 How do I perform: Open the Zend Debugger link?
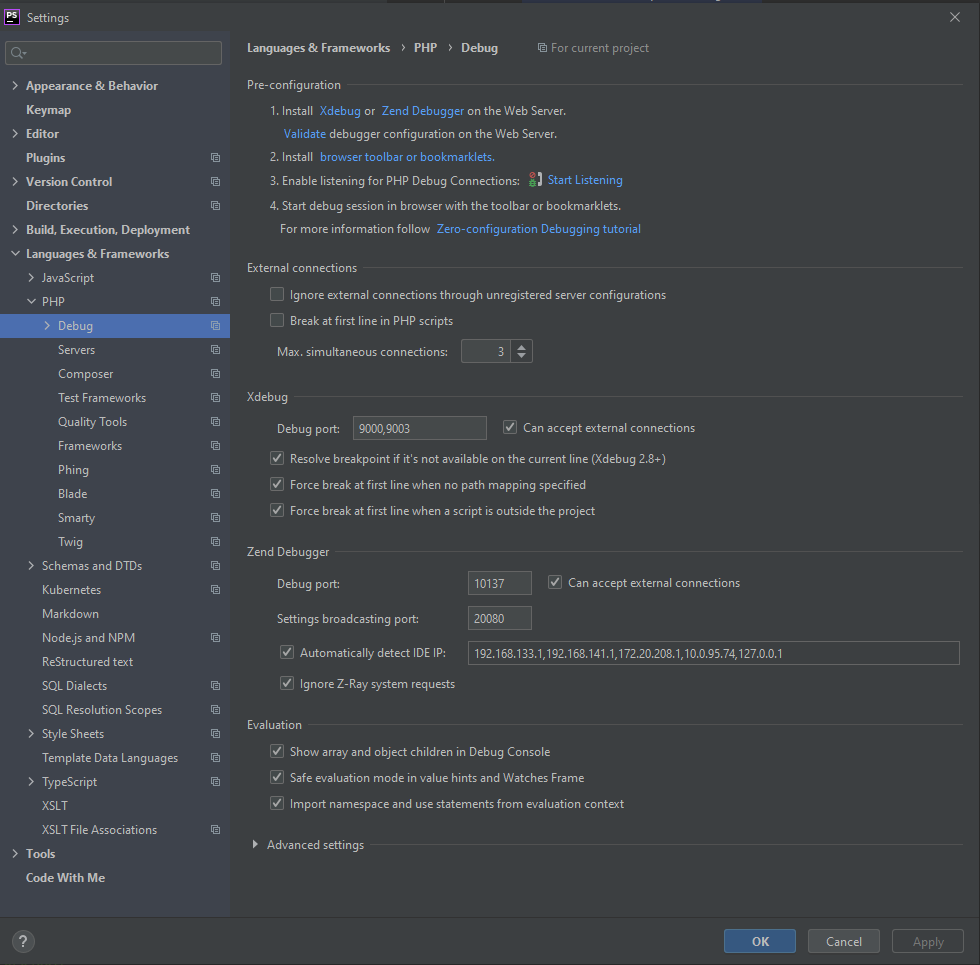[422, 111]
